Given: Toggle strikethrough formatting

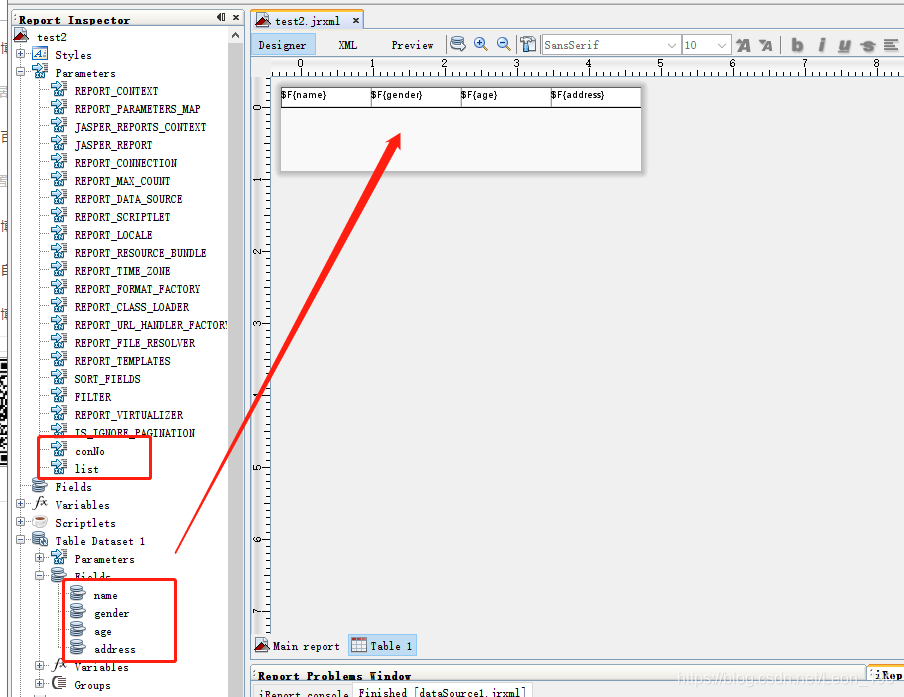Looking at the screenshot, I should 867,45.
